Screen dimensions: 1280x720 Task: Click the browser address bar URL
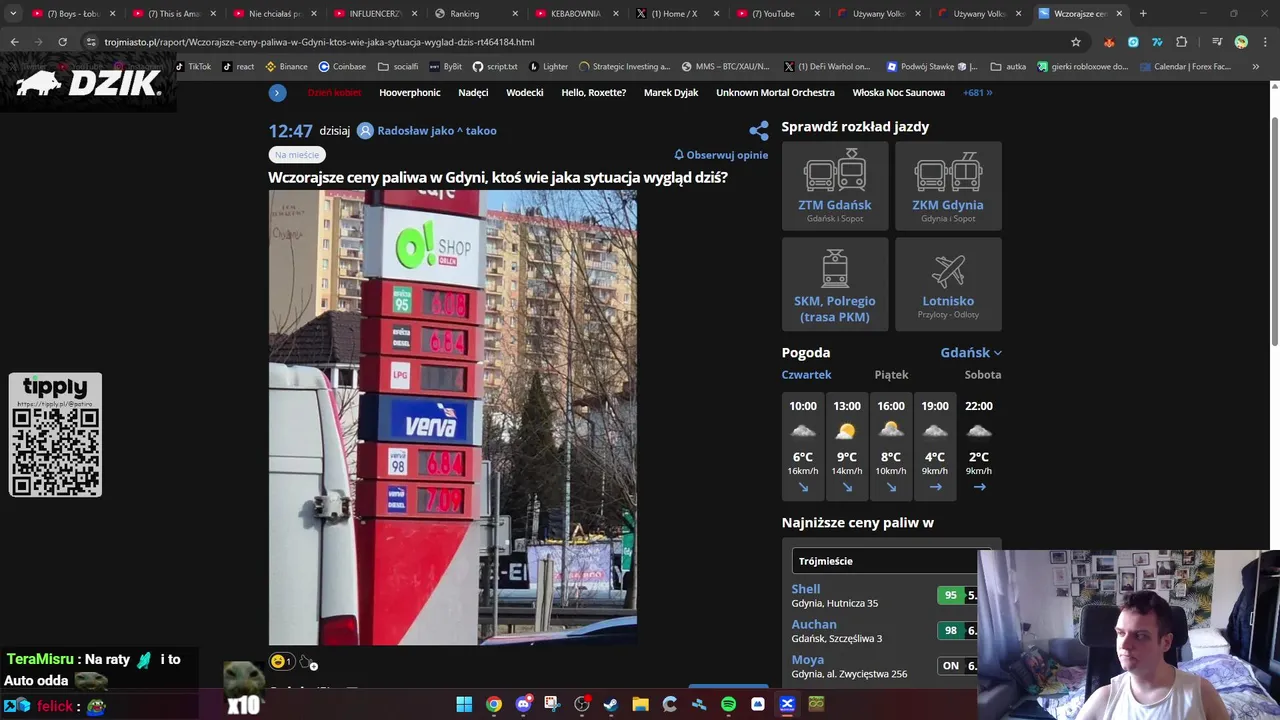tap(319, 42)
